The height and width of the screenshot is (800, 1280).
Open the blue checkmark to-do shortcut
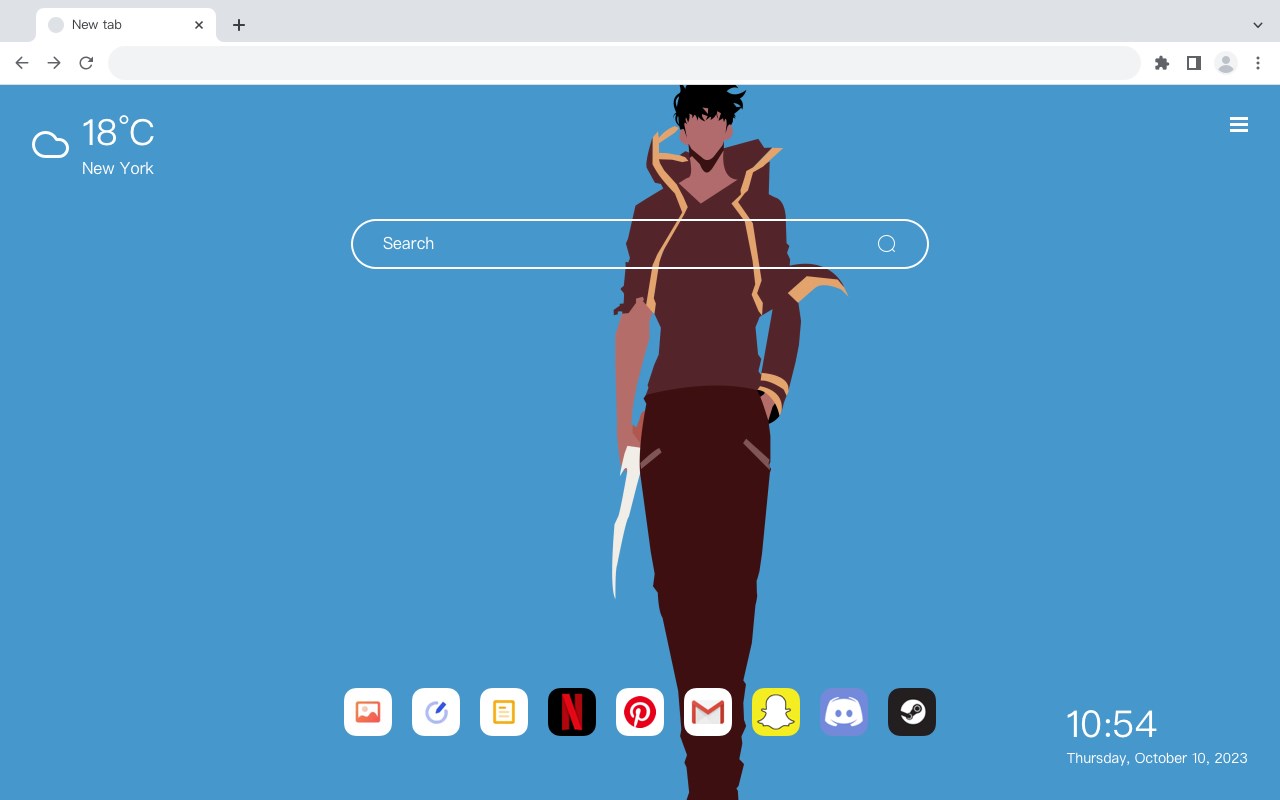[436, 712]
